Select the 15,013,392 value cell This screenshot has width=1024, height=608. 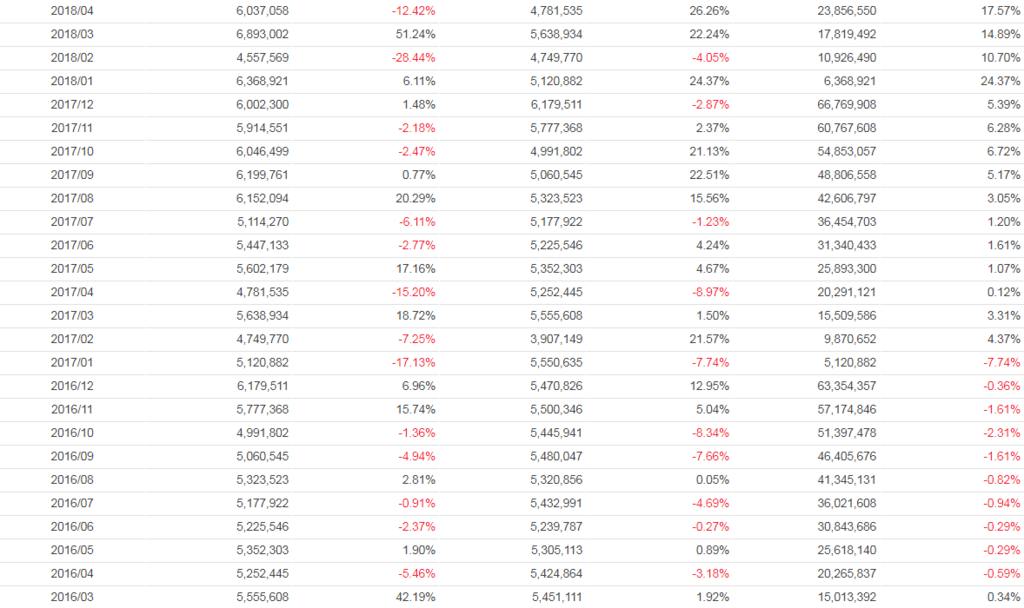click(x=848, y=597)
